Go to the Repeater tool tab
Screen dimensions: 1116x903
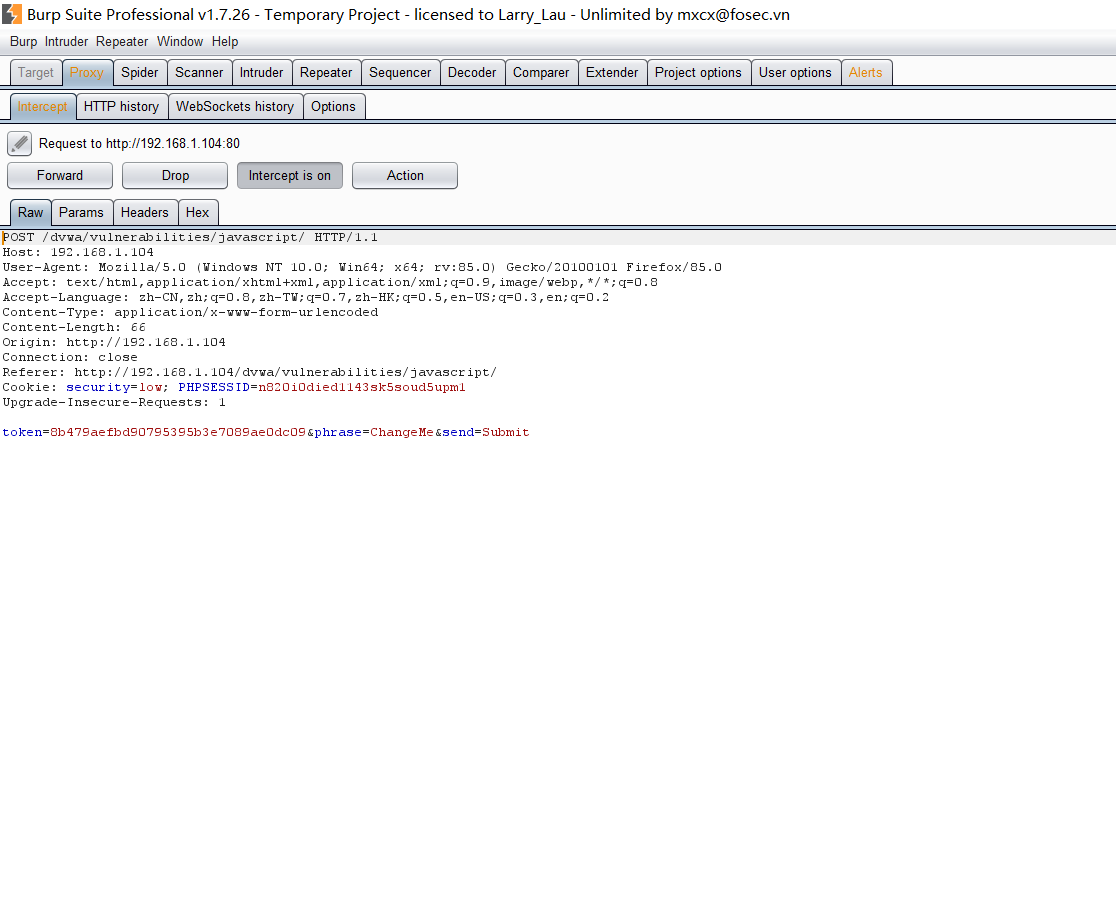click(326, 72)
